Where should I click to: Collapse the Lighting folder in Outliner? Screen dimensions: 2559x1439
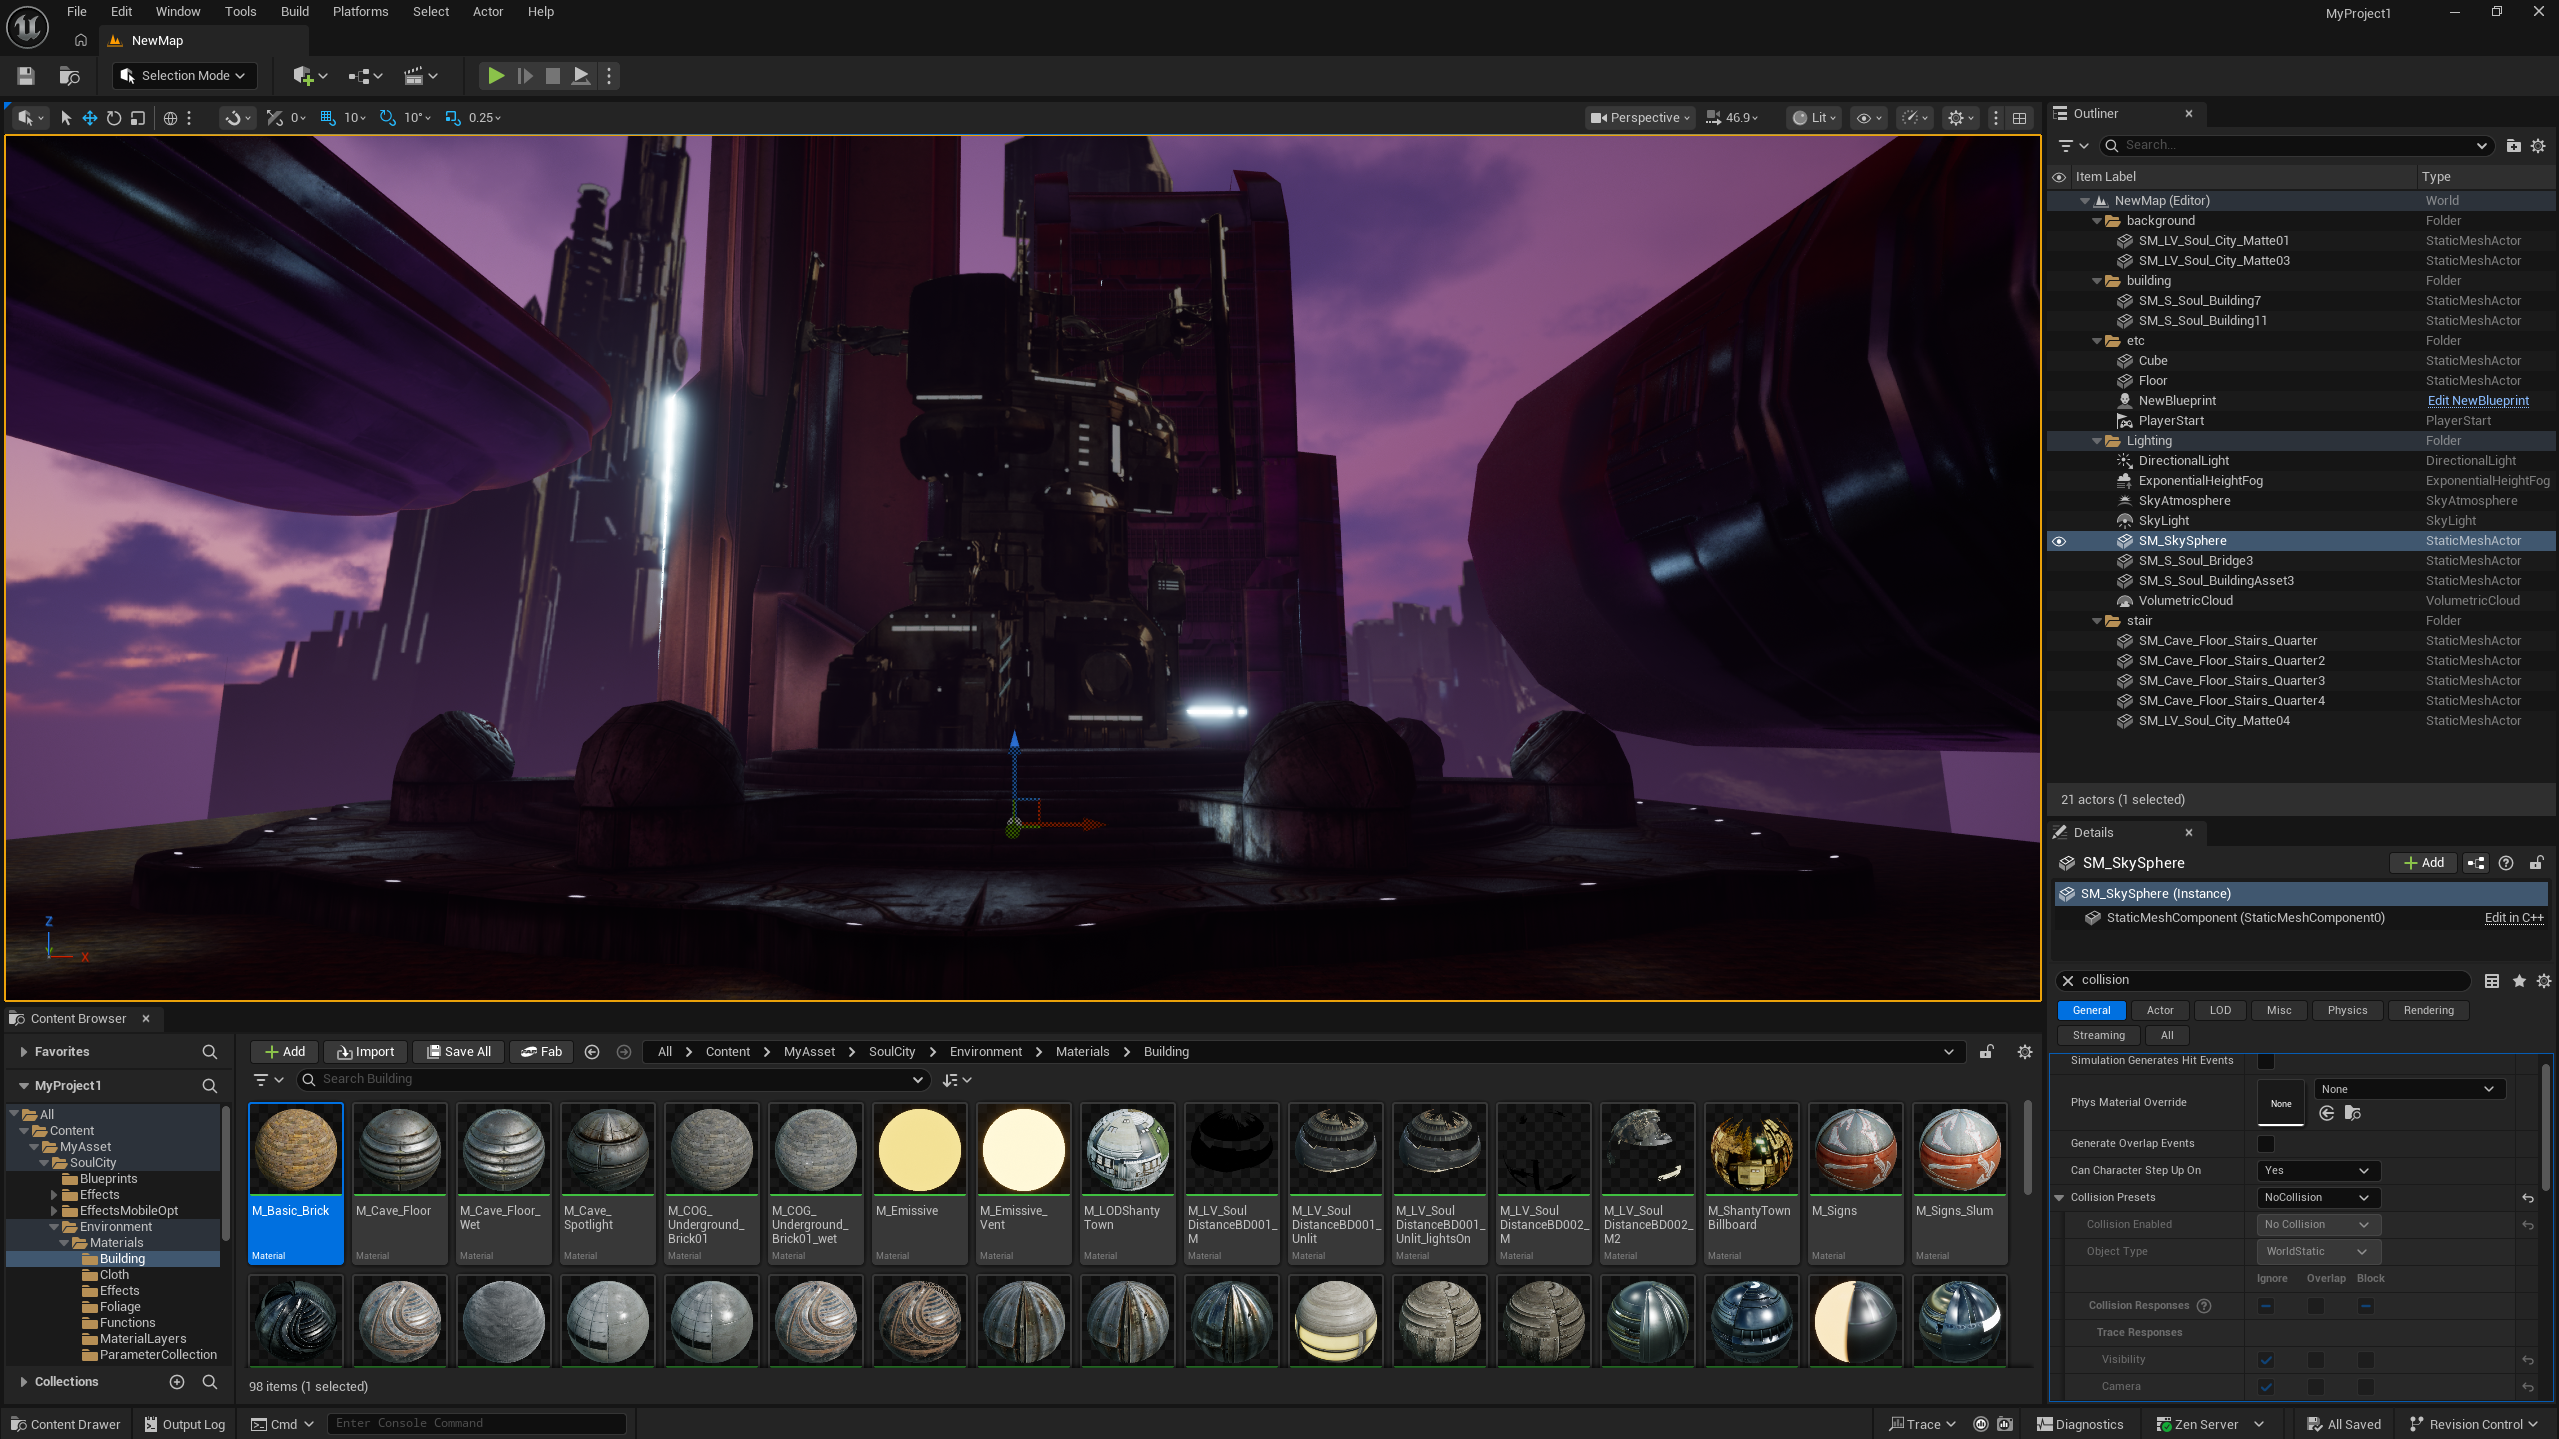pos(2097,441)
